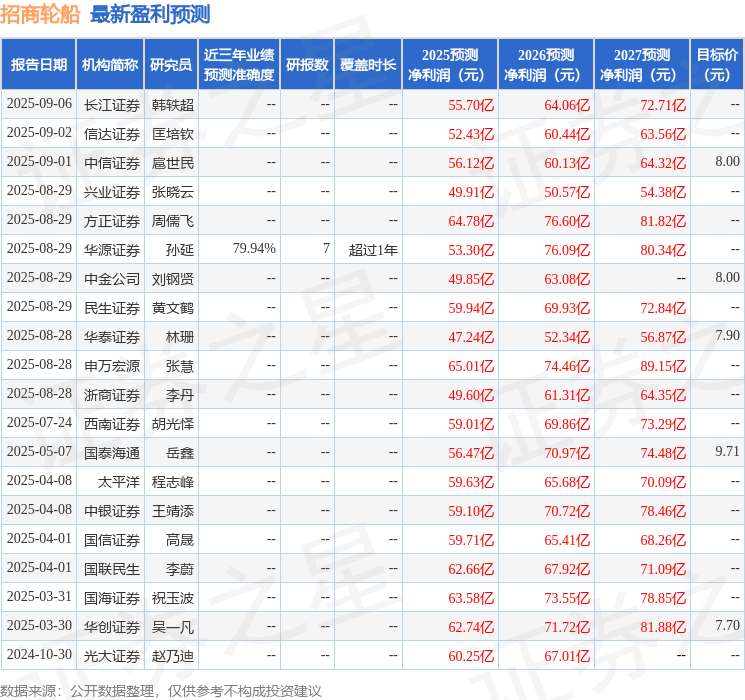Click the 西南证券 institution cell
This screenshot has width=745, height=700.
[x=112, y=424]
